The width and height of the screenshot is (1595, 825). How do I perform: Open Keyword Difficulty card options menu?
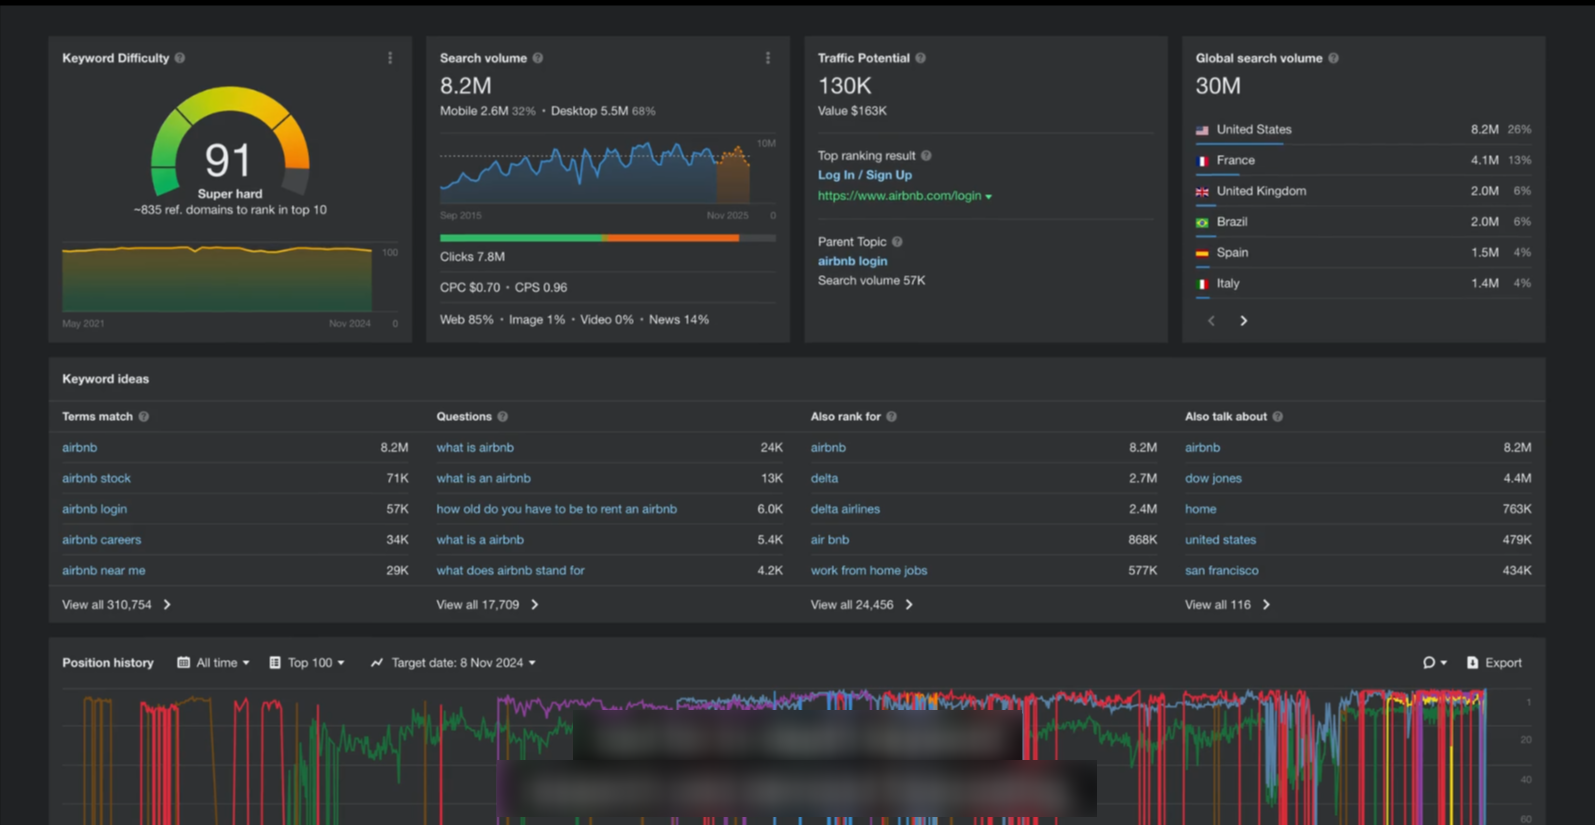[x=390, y=58]
